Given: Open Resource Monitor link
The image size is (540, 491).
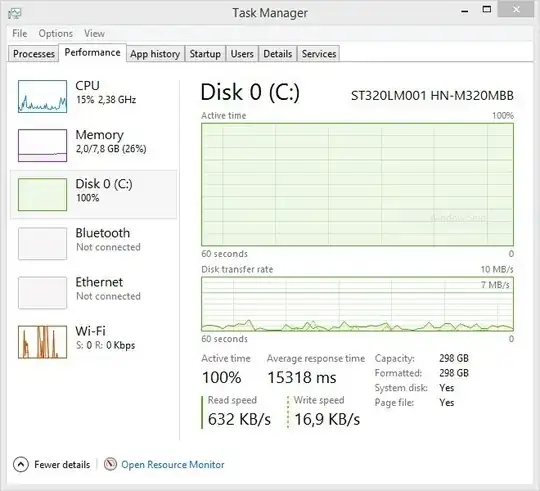Looking at the screenshot, I should pyautogui.click(x=173, y=464).
